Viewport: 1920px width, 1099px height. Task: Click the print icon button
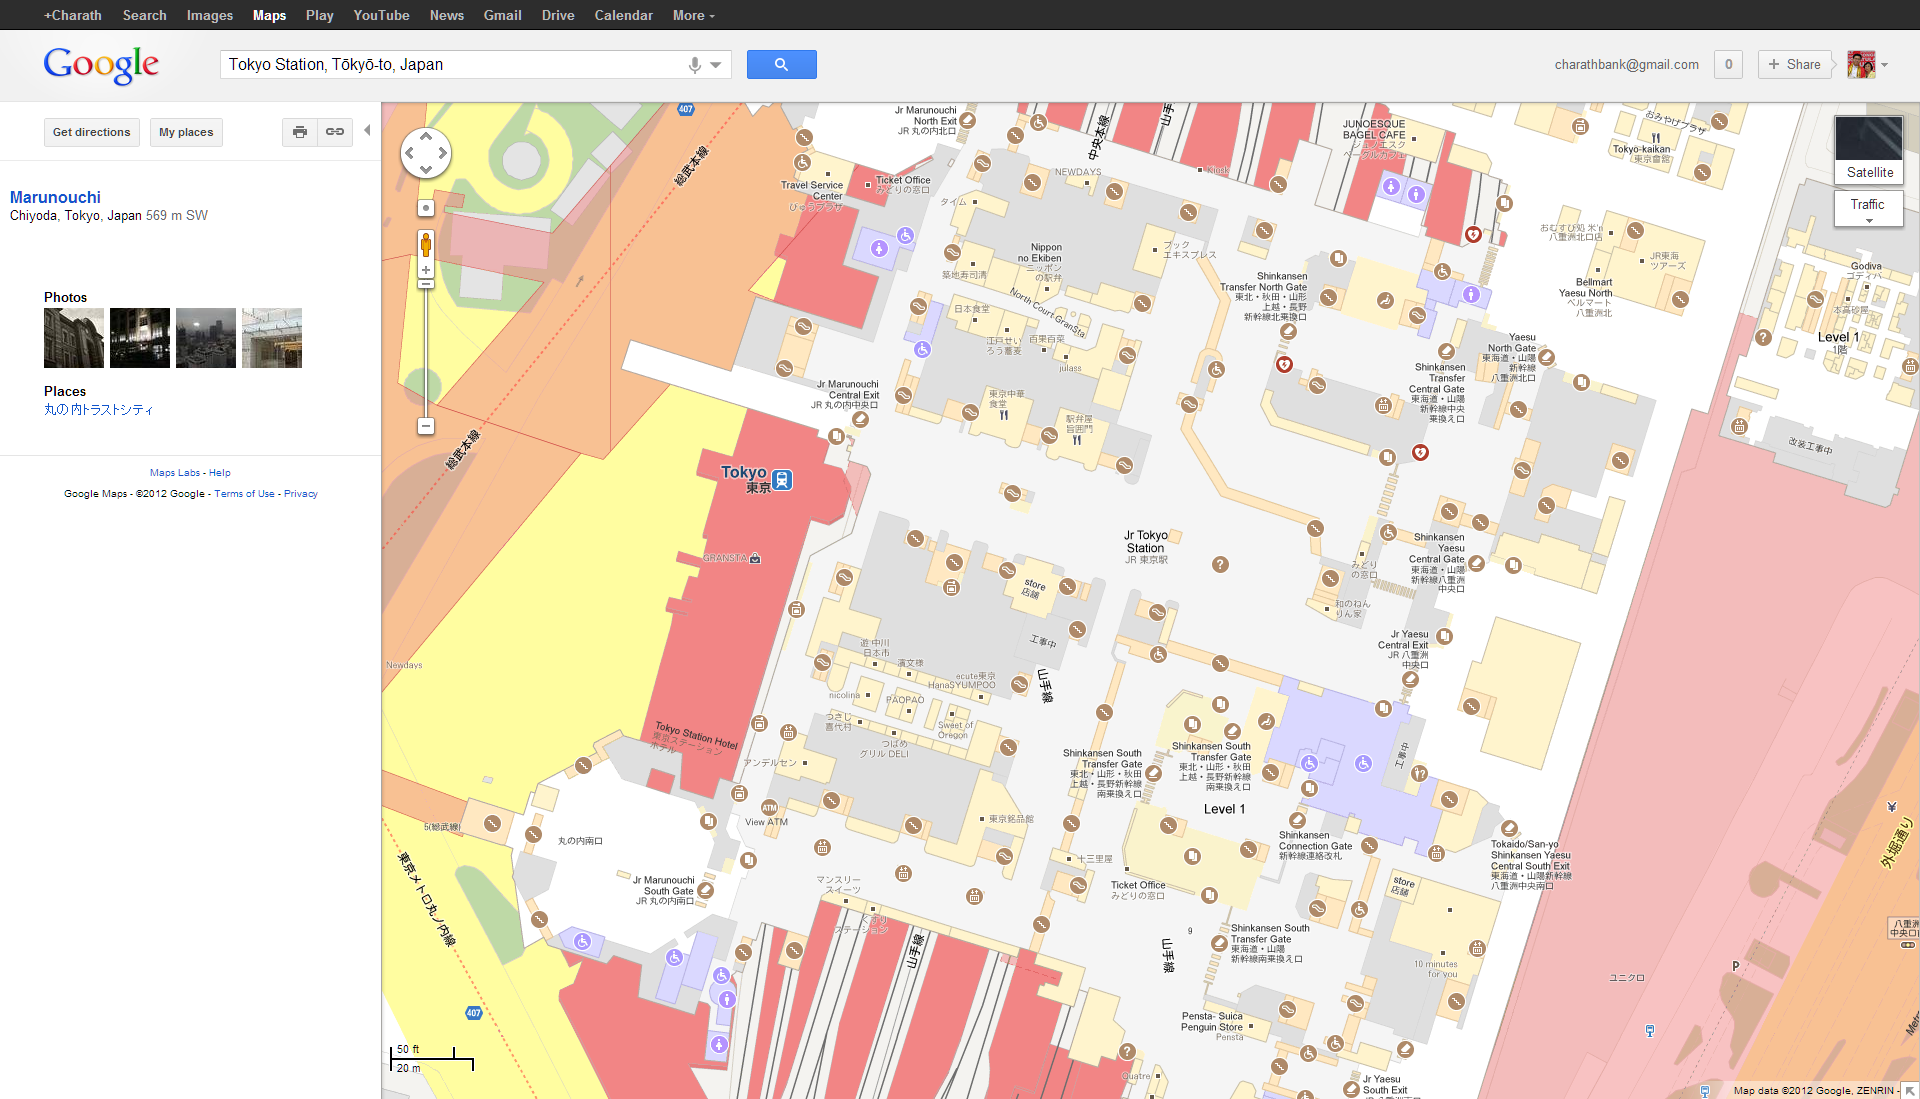click(x=300, y=132)
